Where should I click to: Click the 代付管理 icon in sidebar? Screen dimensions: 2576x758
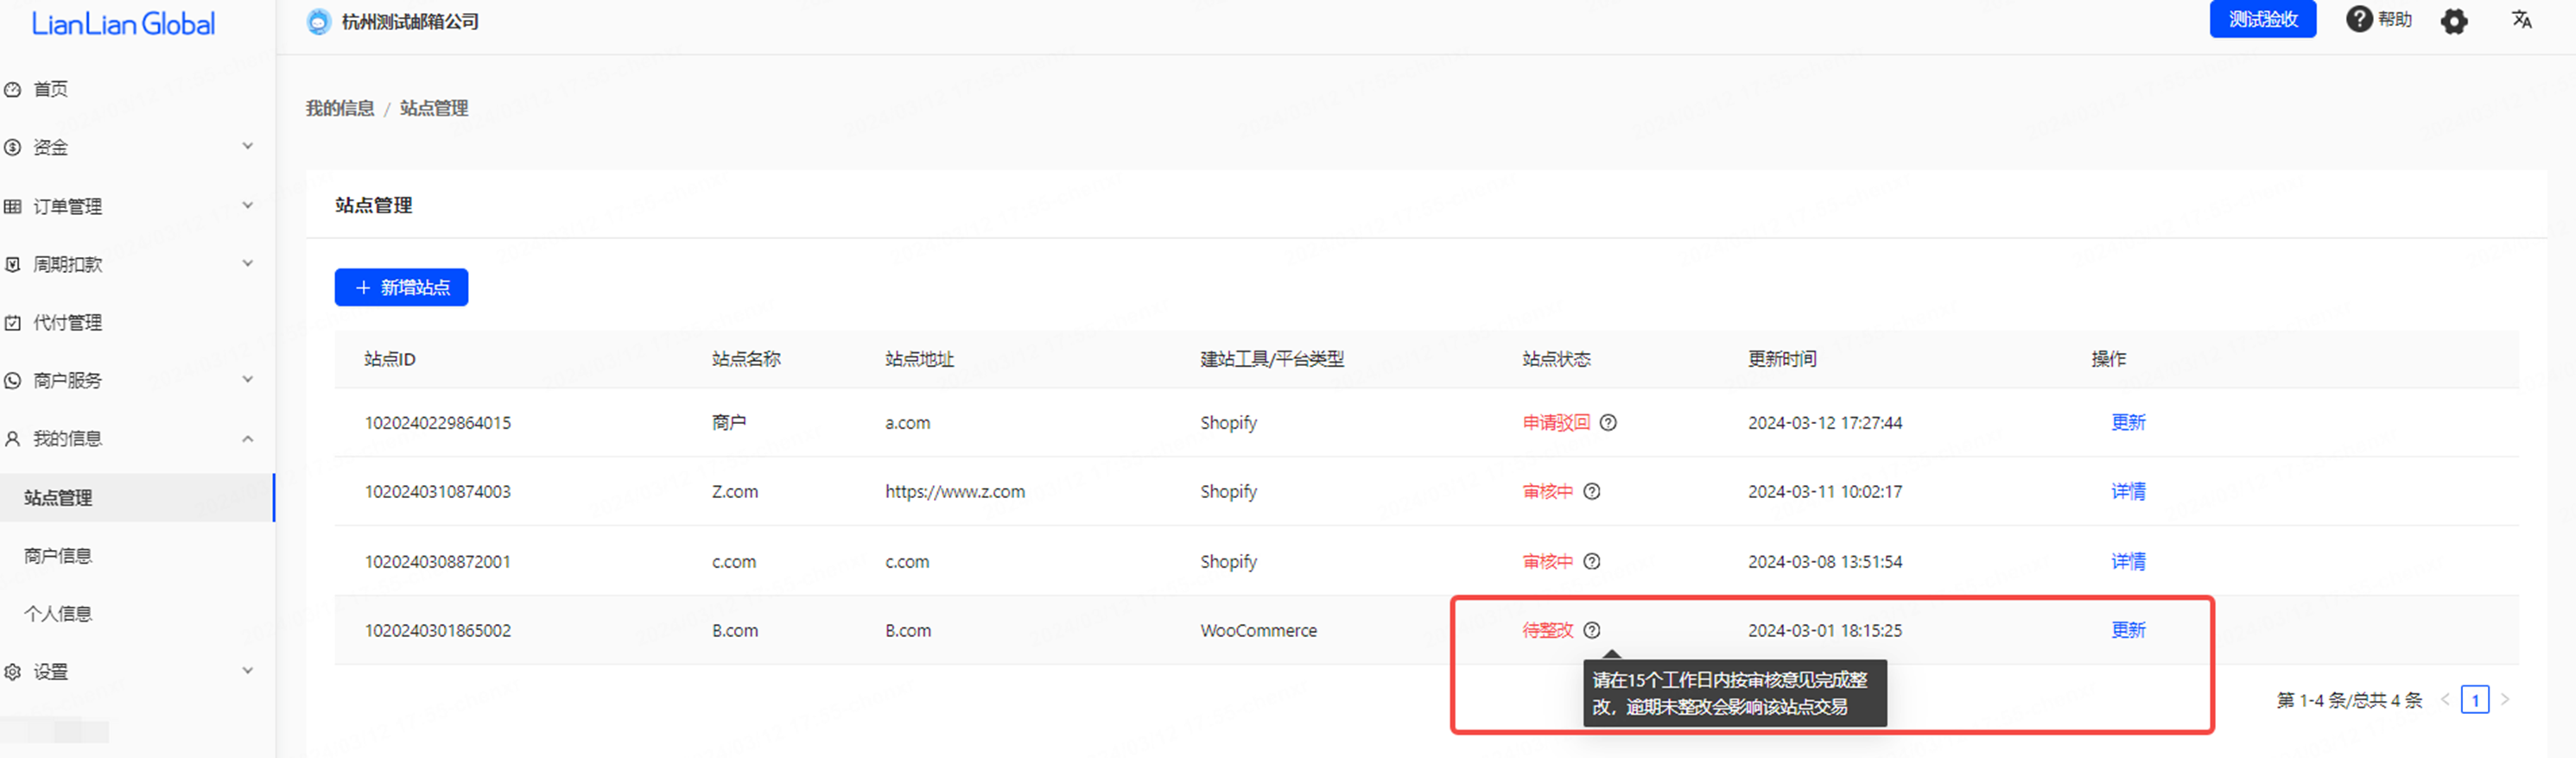tap(13, 323)
